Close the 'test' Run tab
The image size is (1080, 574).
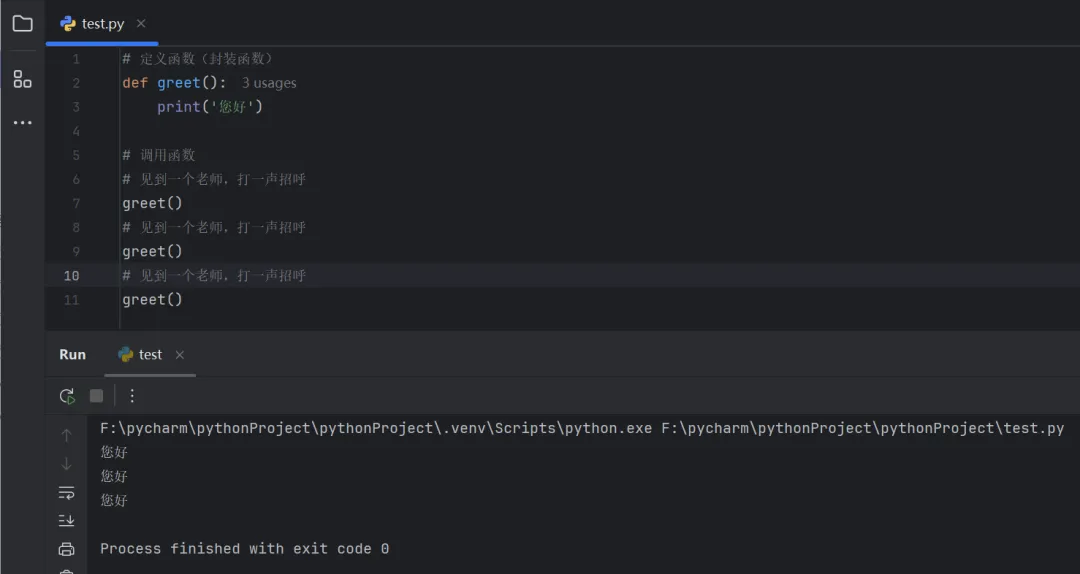pyautogui.click(x=180, y=355)
